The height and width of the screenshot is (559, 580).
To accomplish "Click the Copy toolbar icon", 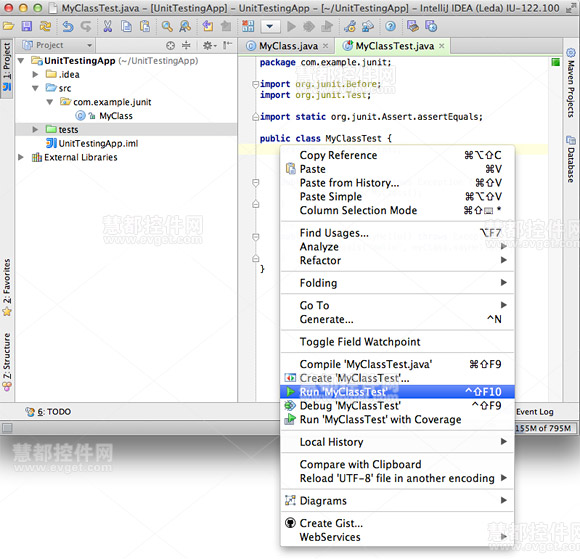I will (x=127, y=26).
